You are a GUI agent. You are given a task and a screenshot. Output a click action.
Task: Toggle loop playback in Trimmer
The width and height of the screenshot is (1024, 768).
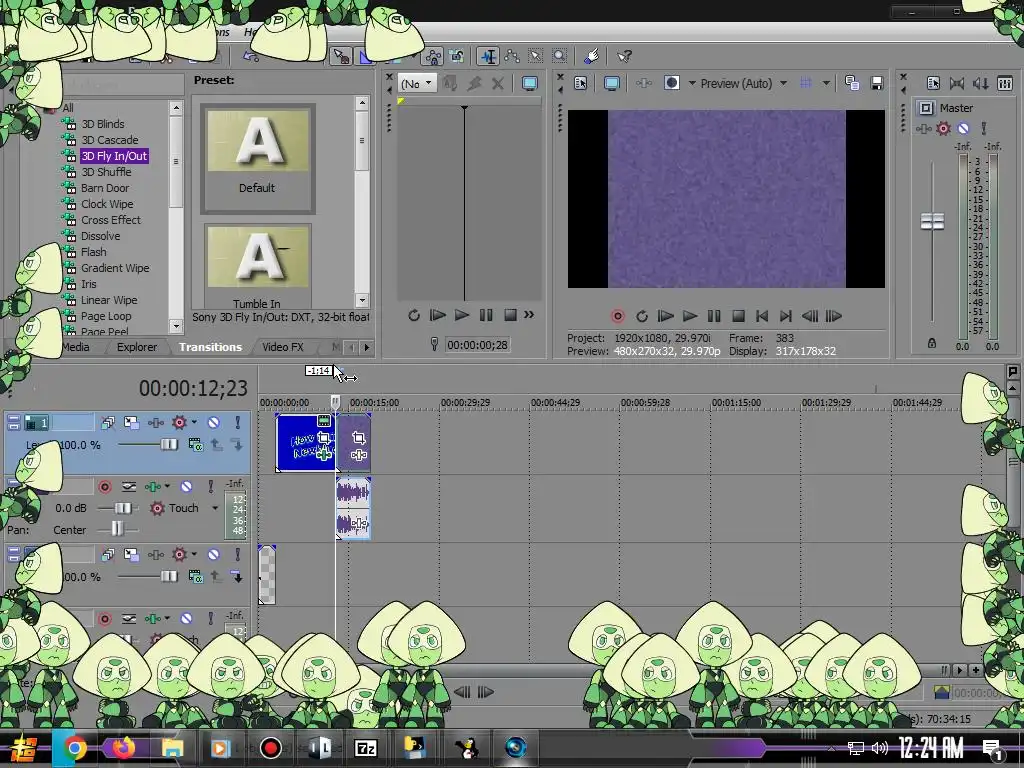(413, 315)
